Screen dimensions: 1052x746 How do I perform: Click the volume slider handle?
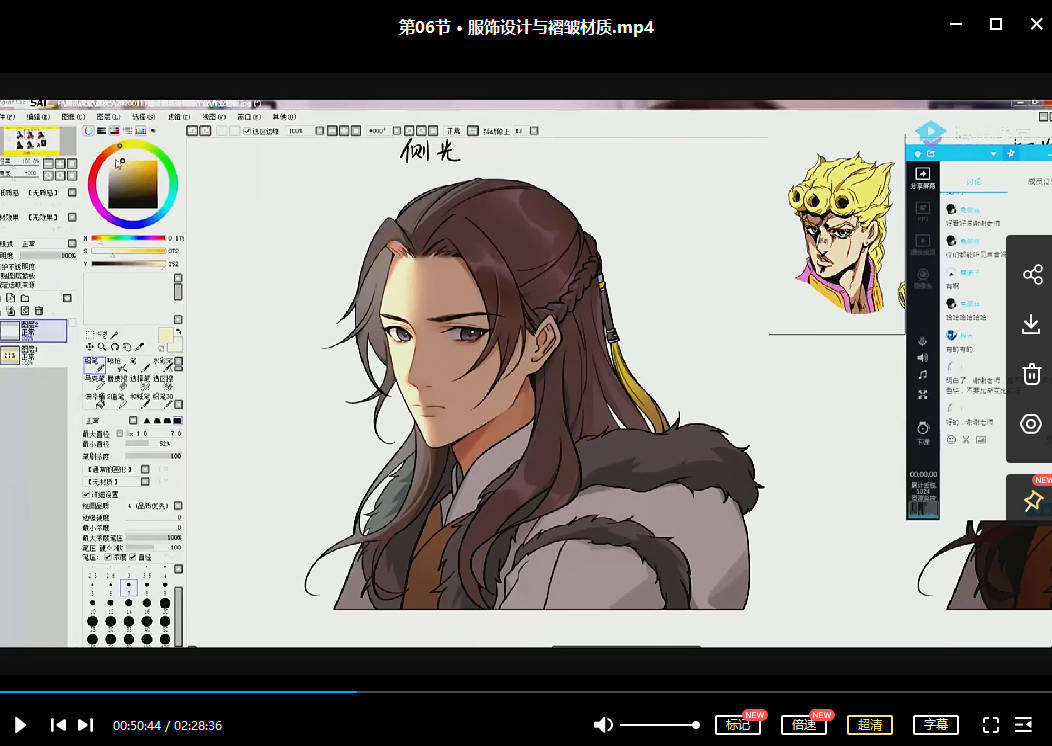[x=696, y=725]
